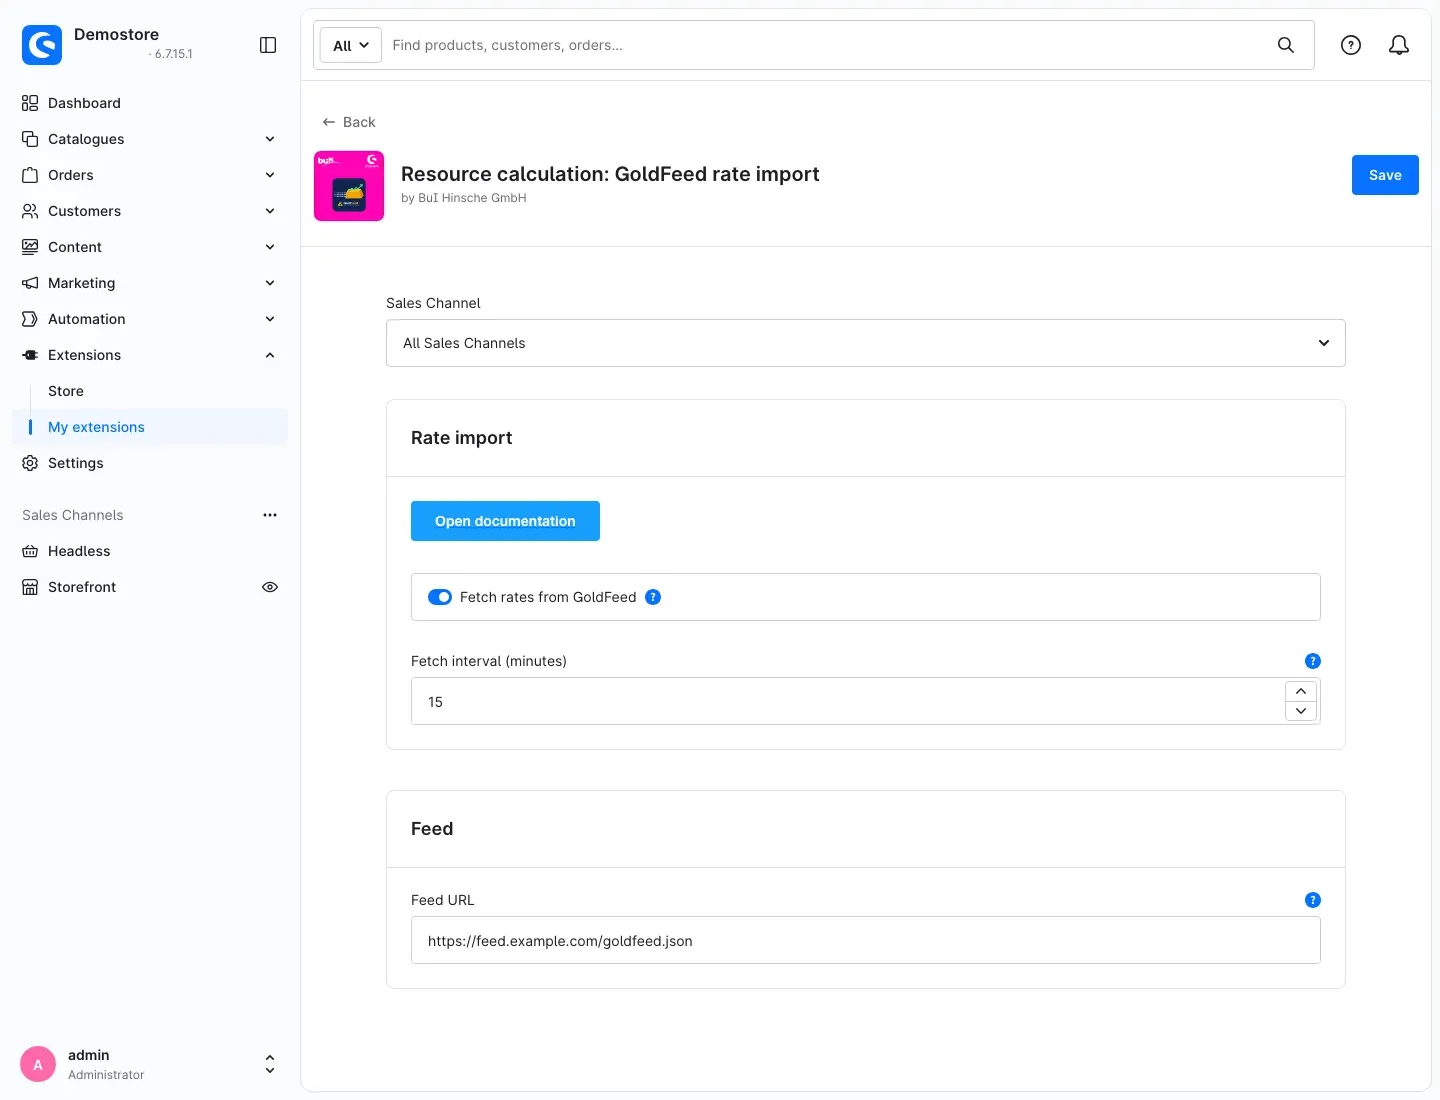The width and height of the screenshot is (1440, 1100).
Task: Decrease the fetch interval value
Action: pos(1301,711)
